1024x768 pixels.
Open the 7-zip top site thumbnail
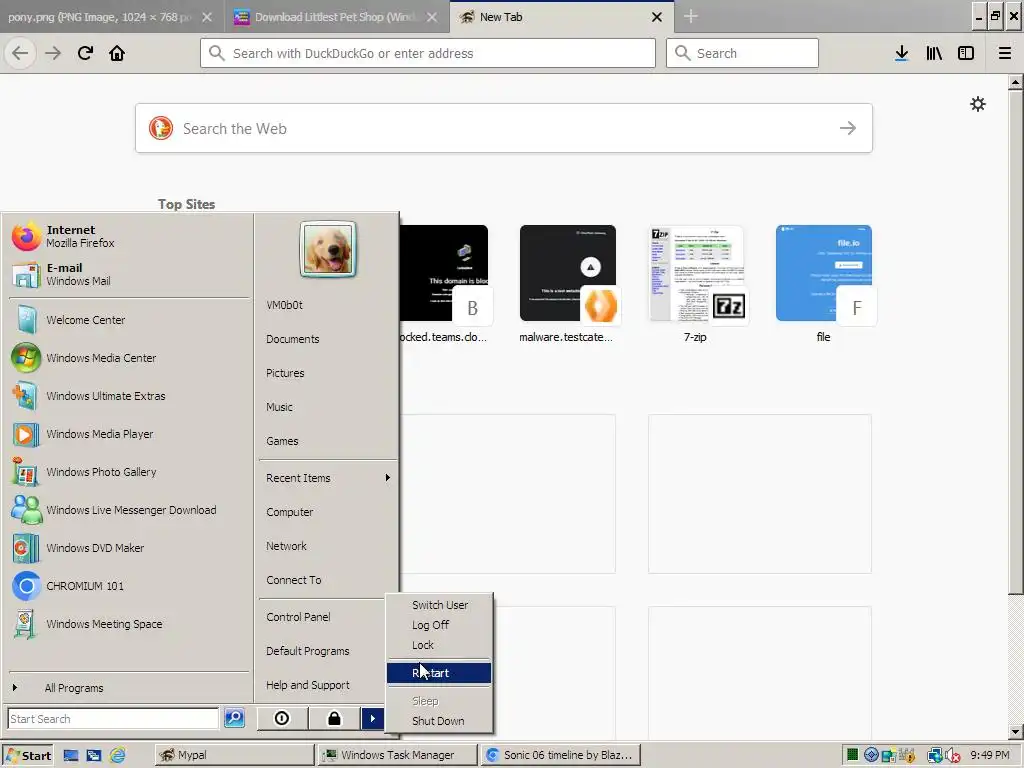point(696,274)
